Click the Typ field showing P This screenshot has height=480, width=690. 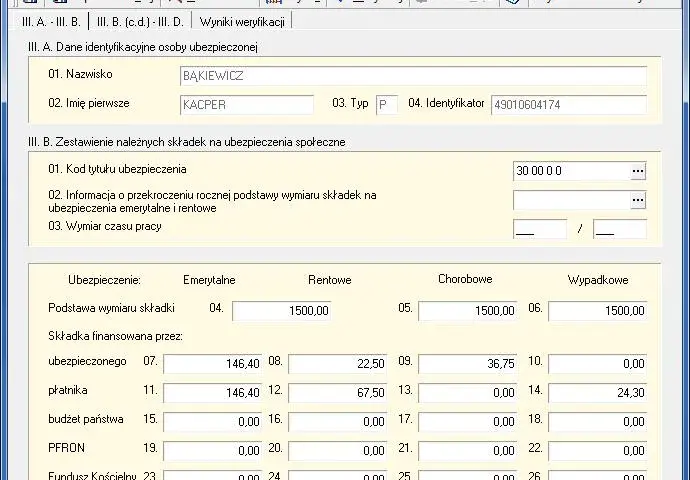387,105
